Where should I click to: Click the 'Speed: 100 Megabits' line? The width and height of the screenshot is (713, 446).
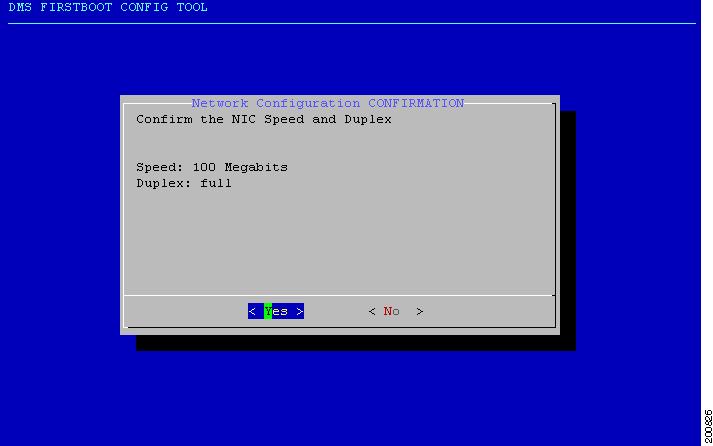tap(212, 167)
